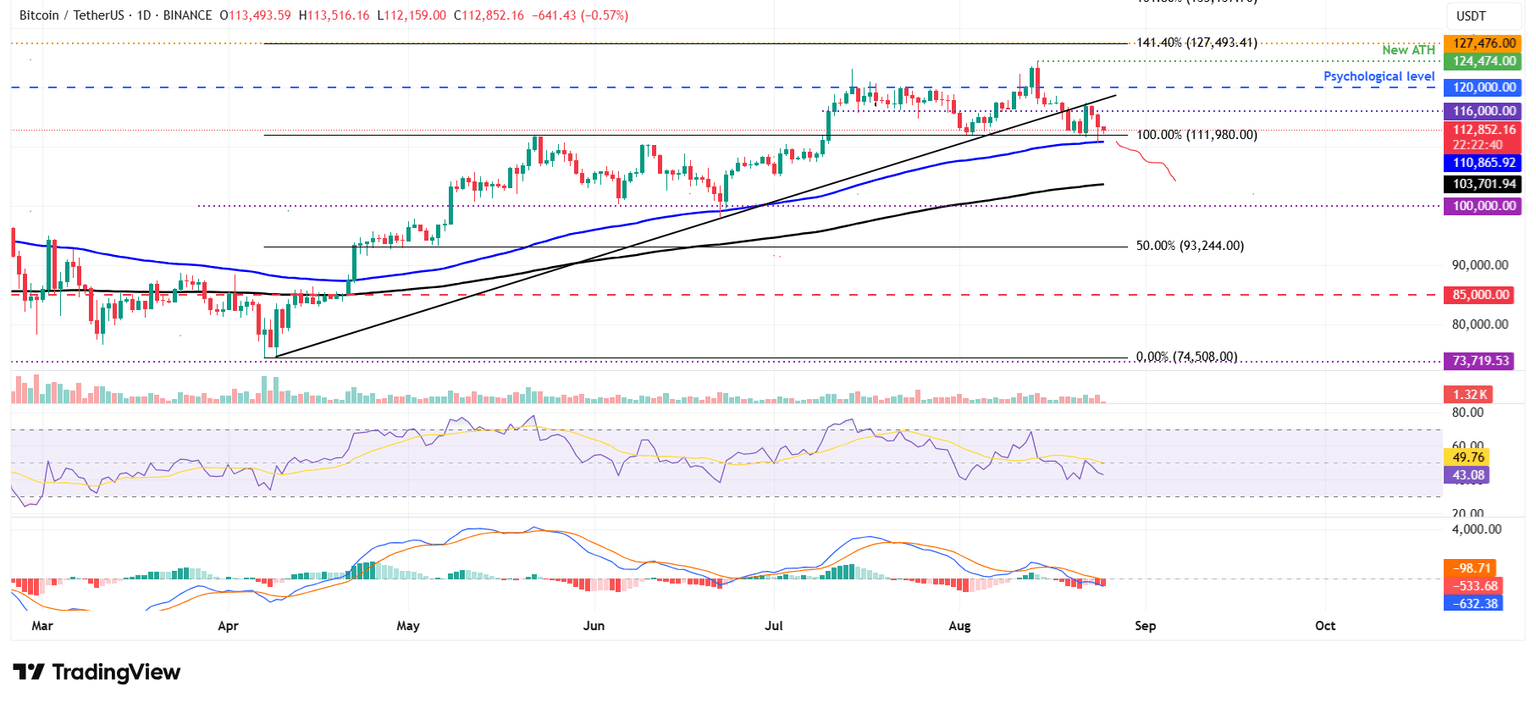Click the purple 116,000.00 price tag
The height and width of the screenshot is (704, 1536).
tap(1483, 111)
